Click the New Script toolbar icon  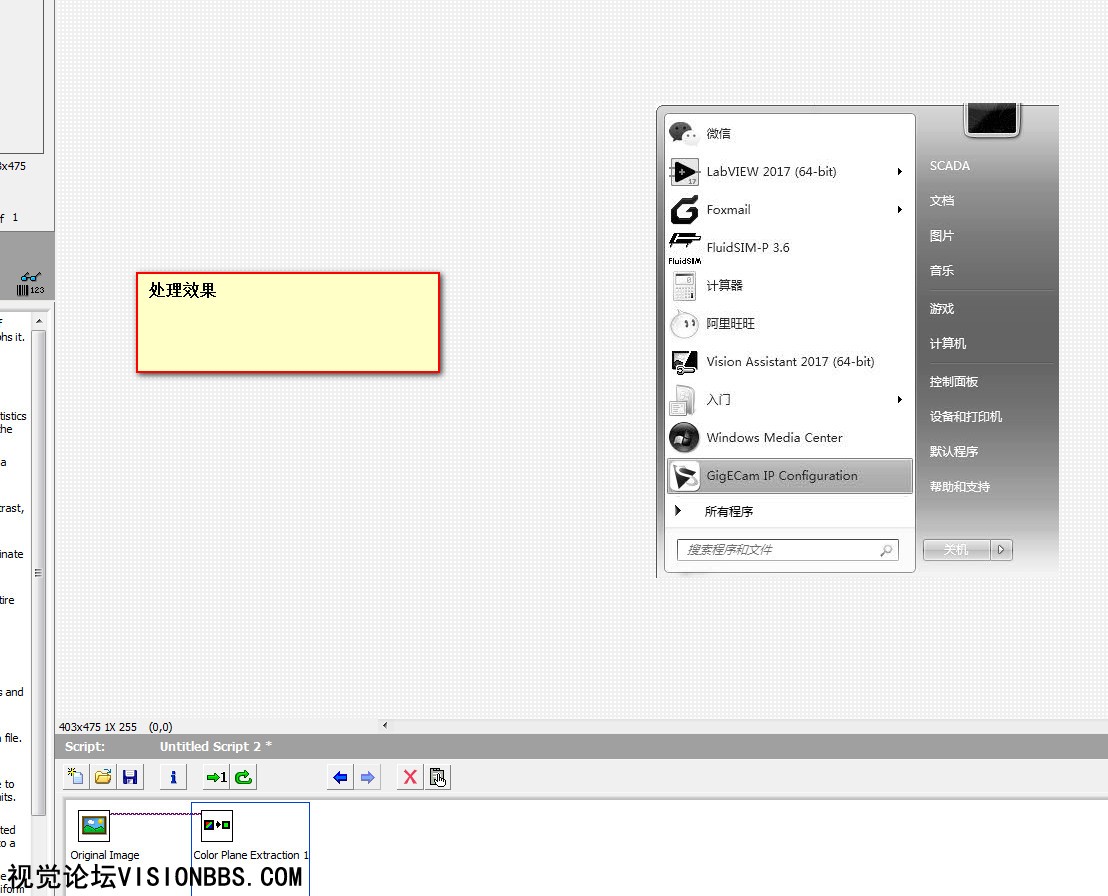[76, 777]
